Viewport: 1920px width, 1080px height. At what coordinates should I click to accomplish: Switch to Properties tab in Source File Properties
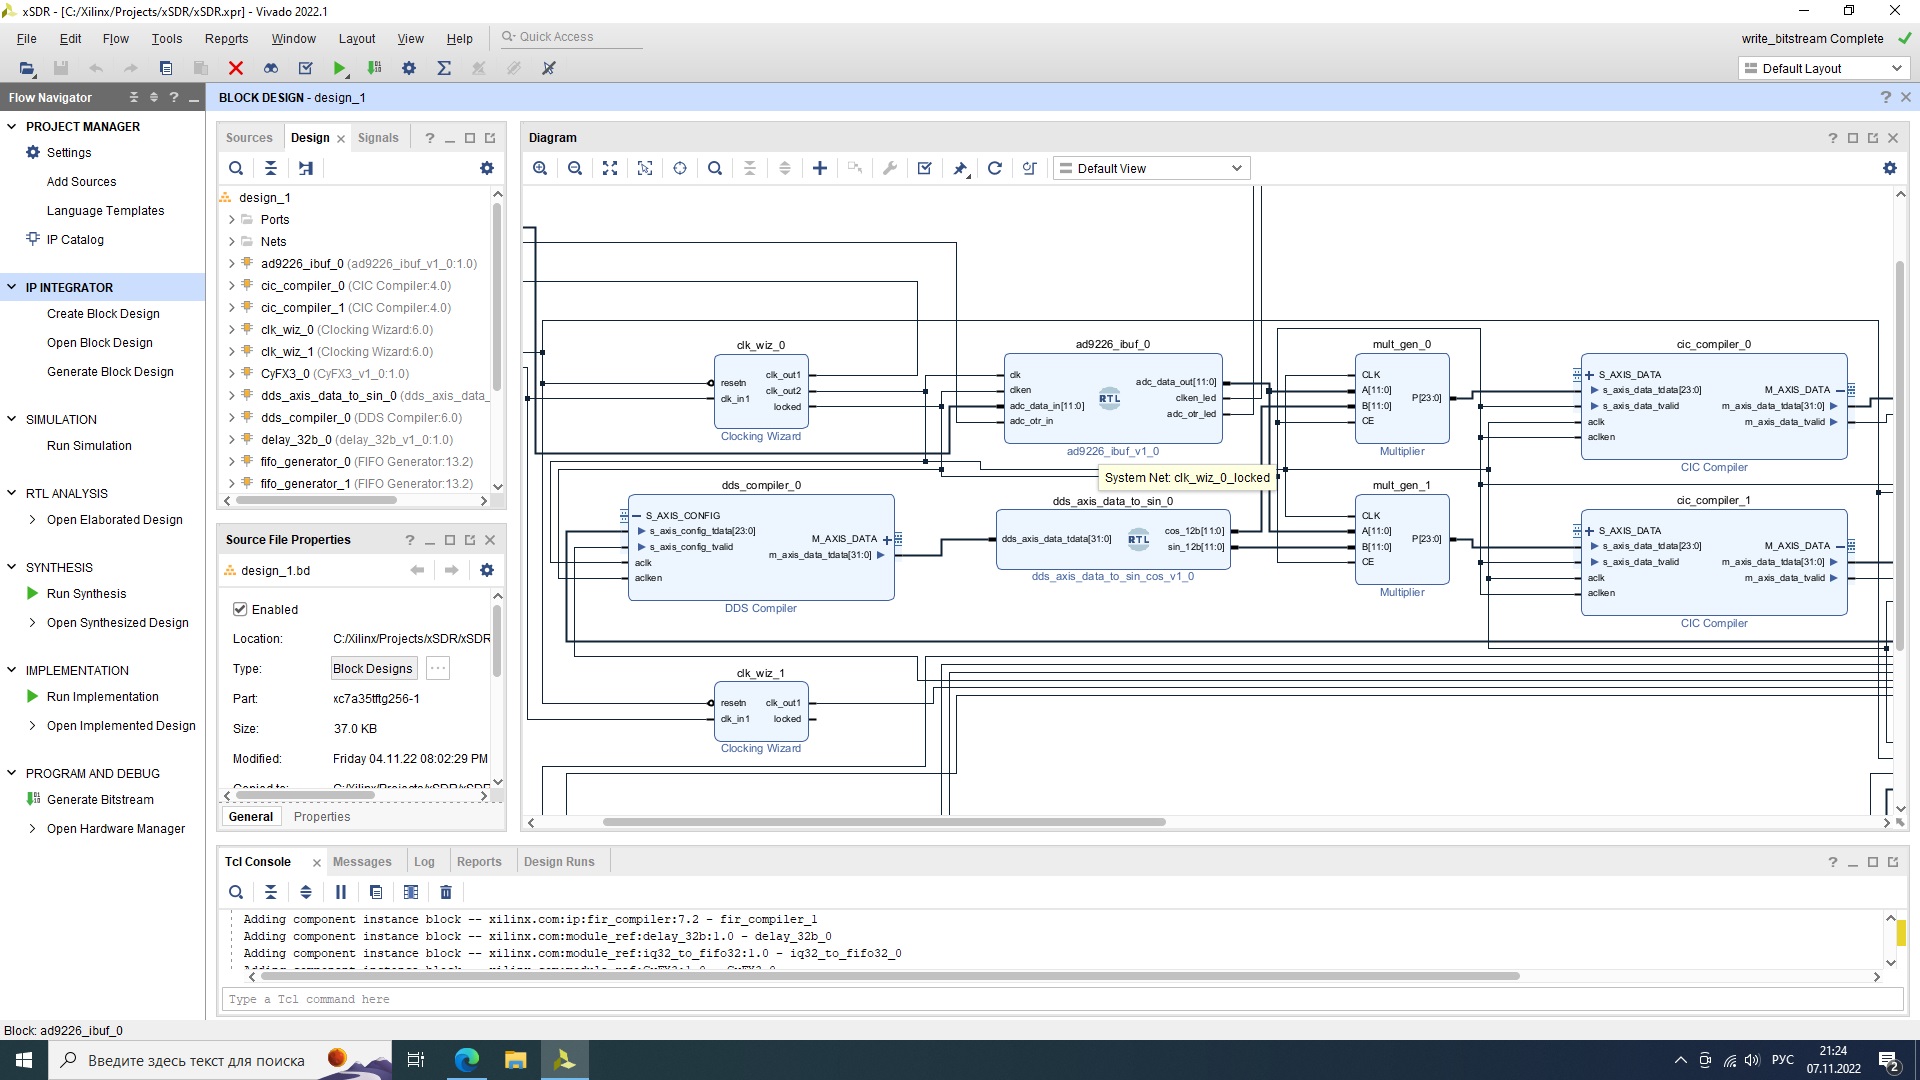pos(322,817)
